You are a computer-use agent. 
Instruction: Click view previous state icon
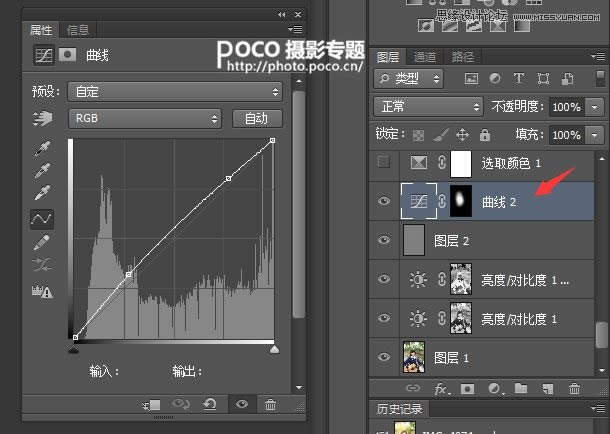181,404
